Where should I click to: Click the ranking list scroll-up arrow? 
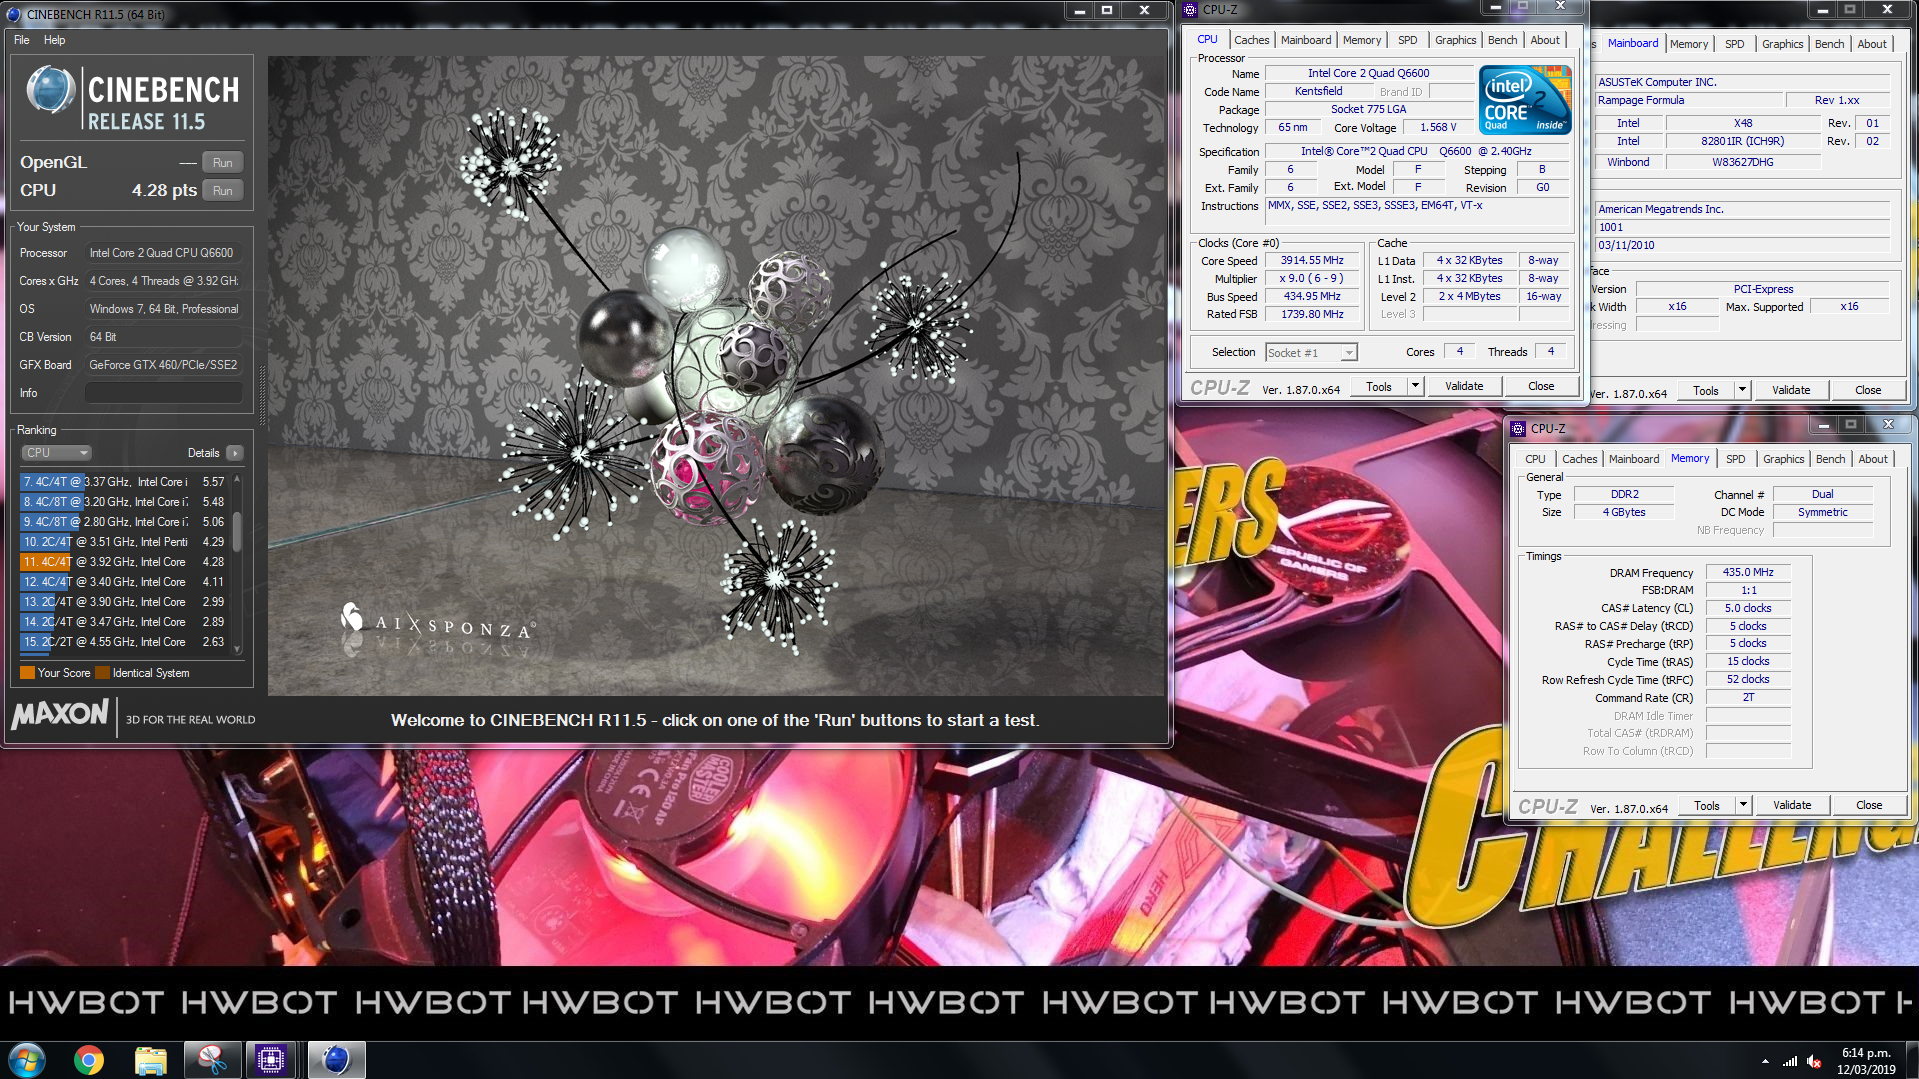point(237,480)
